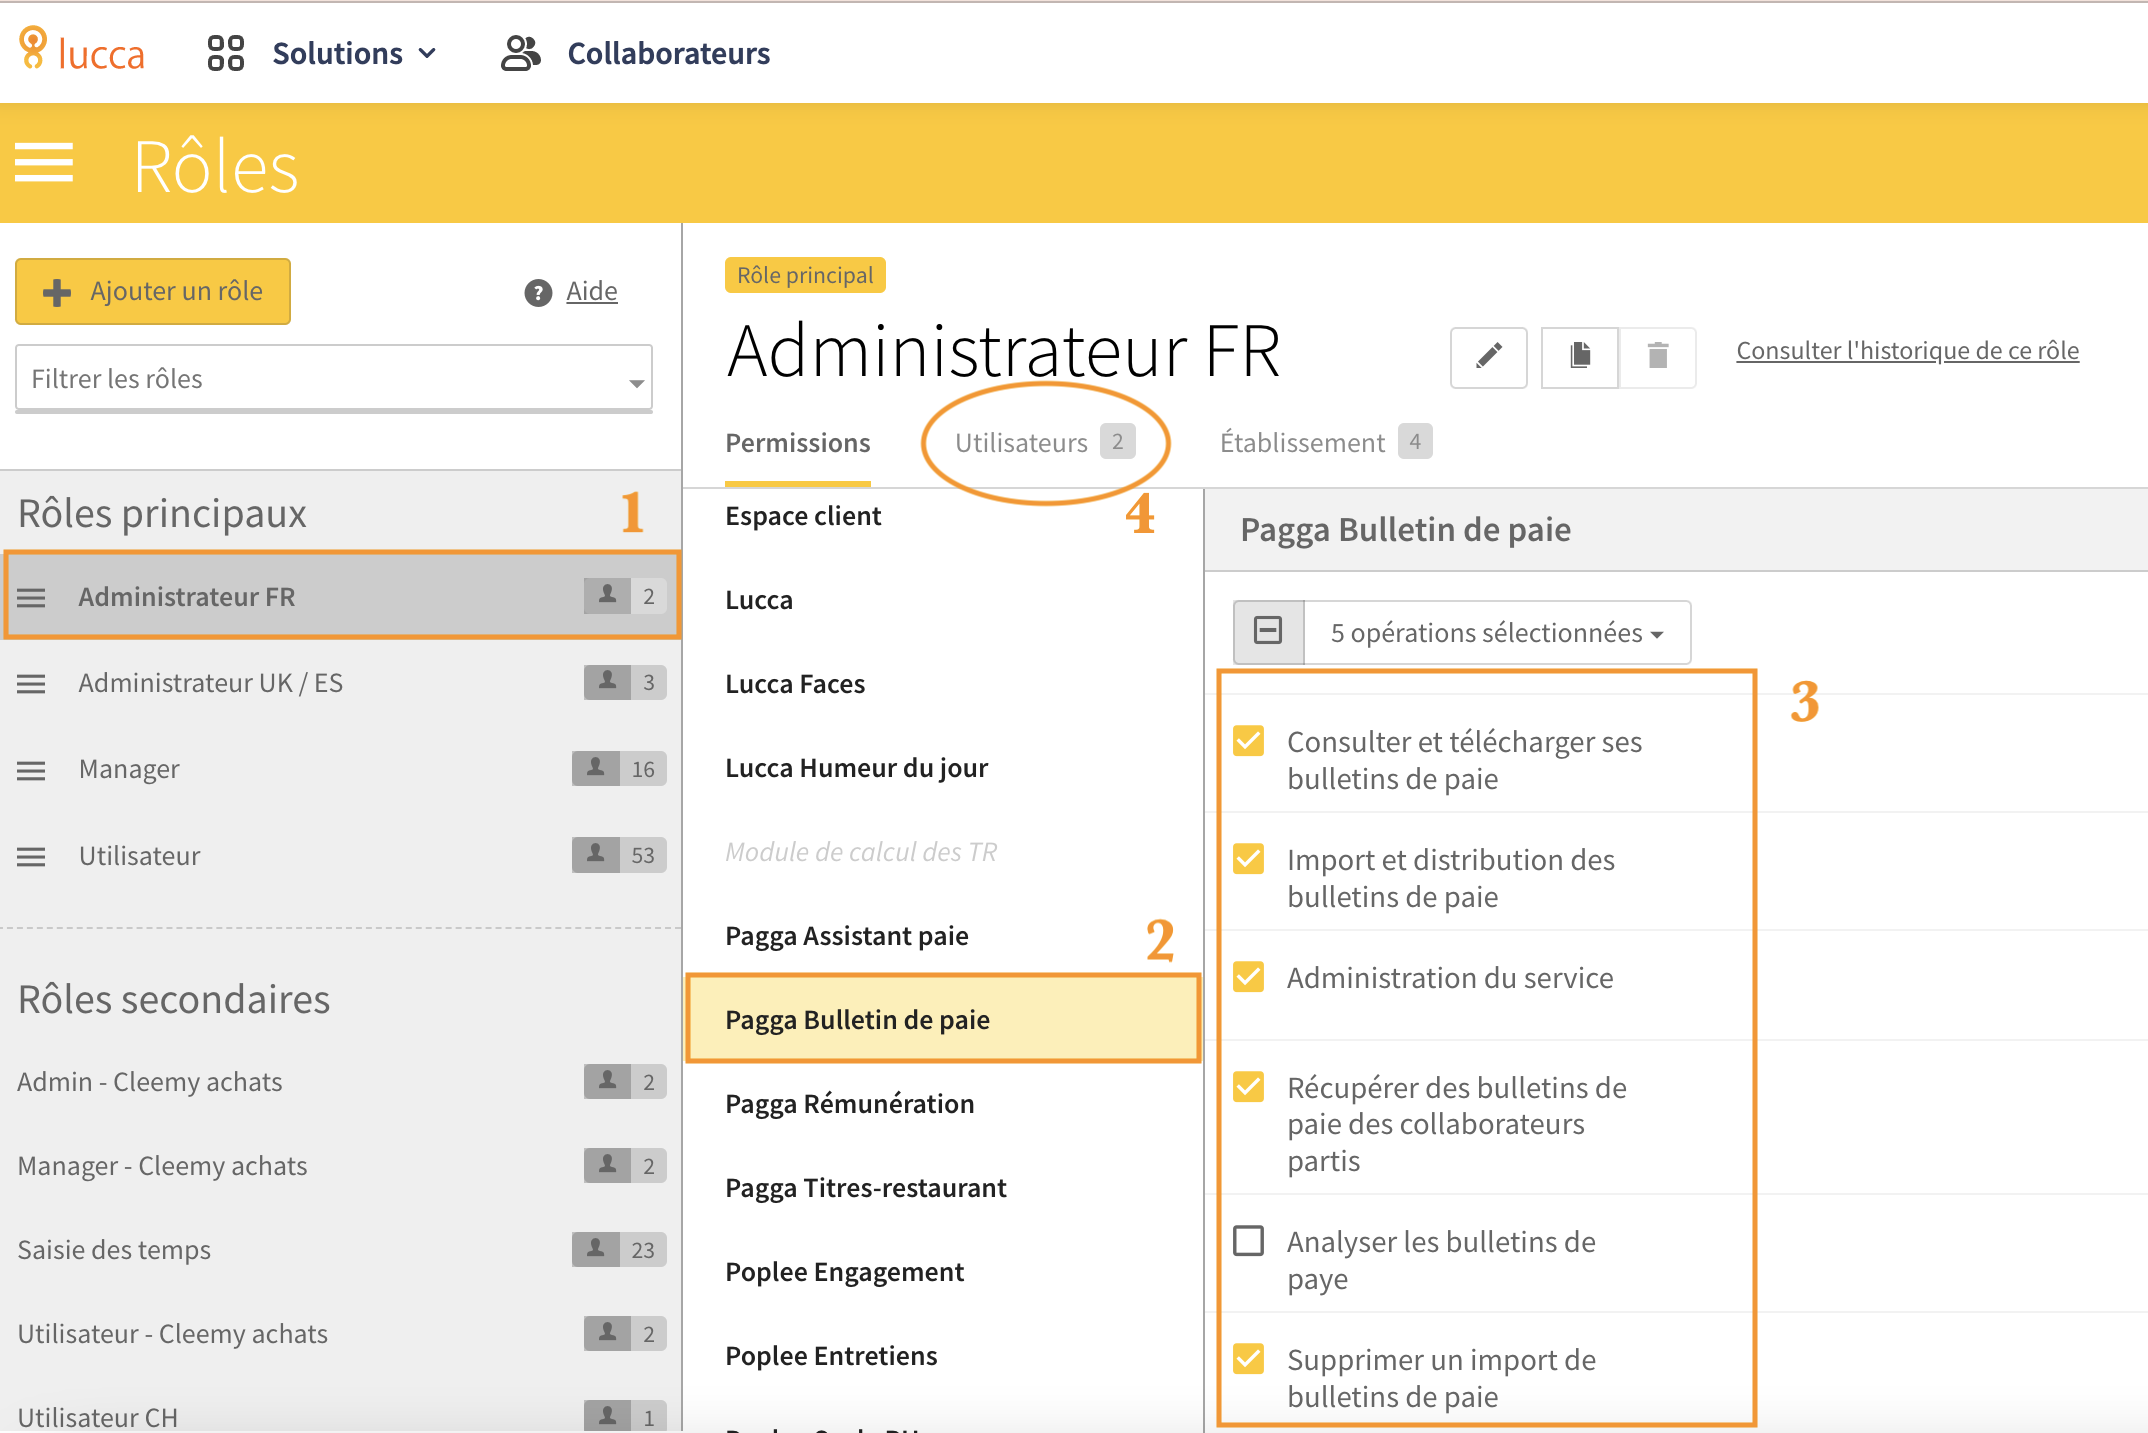Click the Rôle principal badge
This screenshot has width=2148, height=1433.
coord(805,275)
